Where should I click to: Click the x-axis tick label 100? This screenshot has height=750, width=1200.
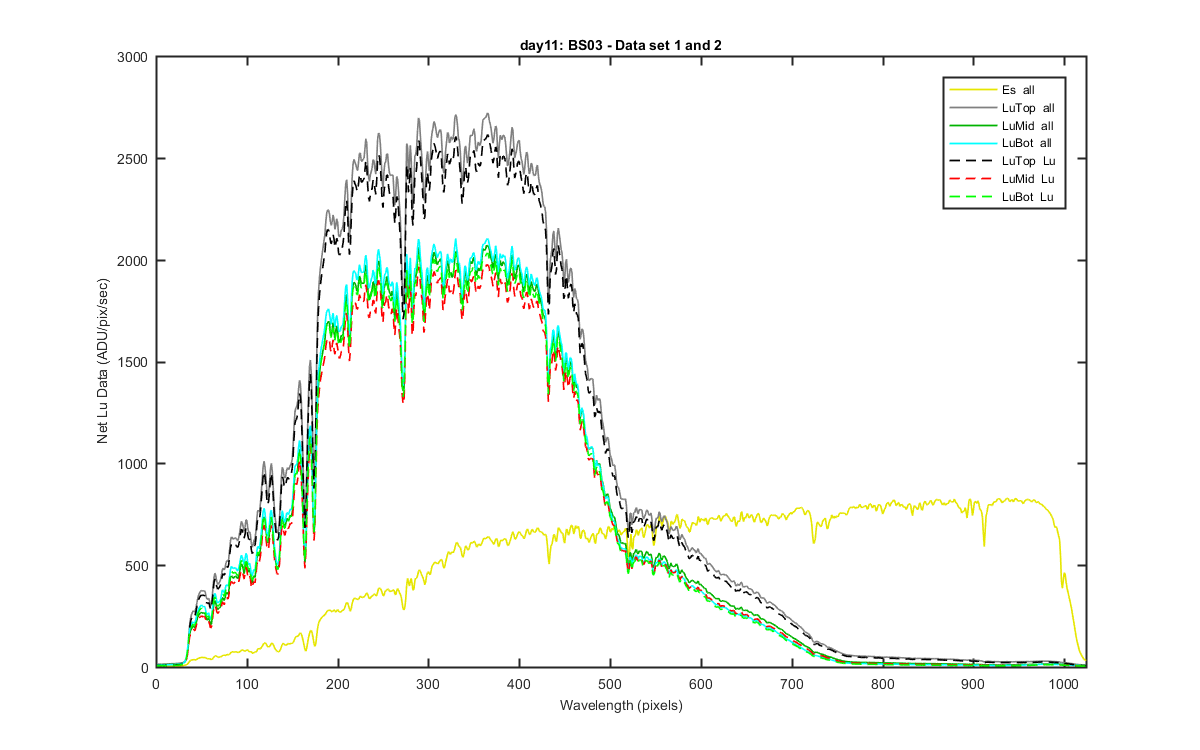point(247,684)
